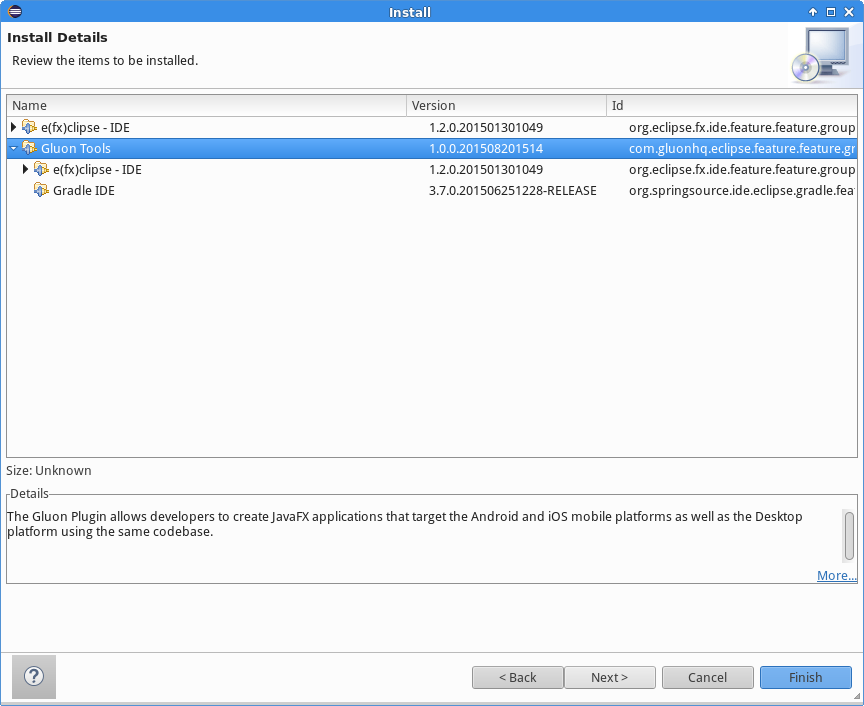Sort by the Name column header
The width and height of the screenshot is (864, 706).
click(207, 105)
